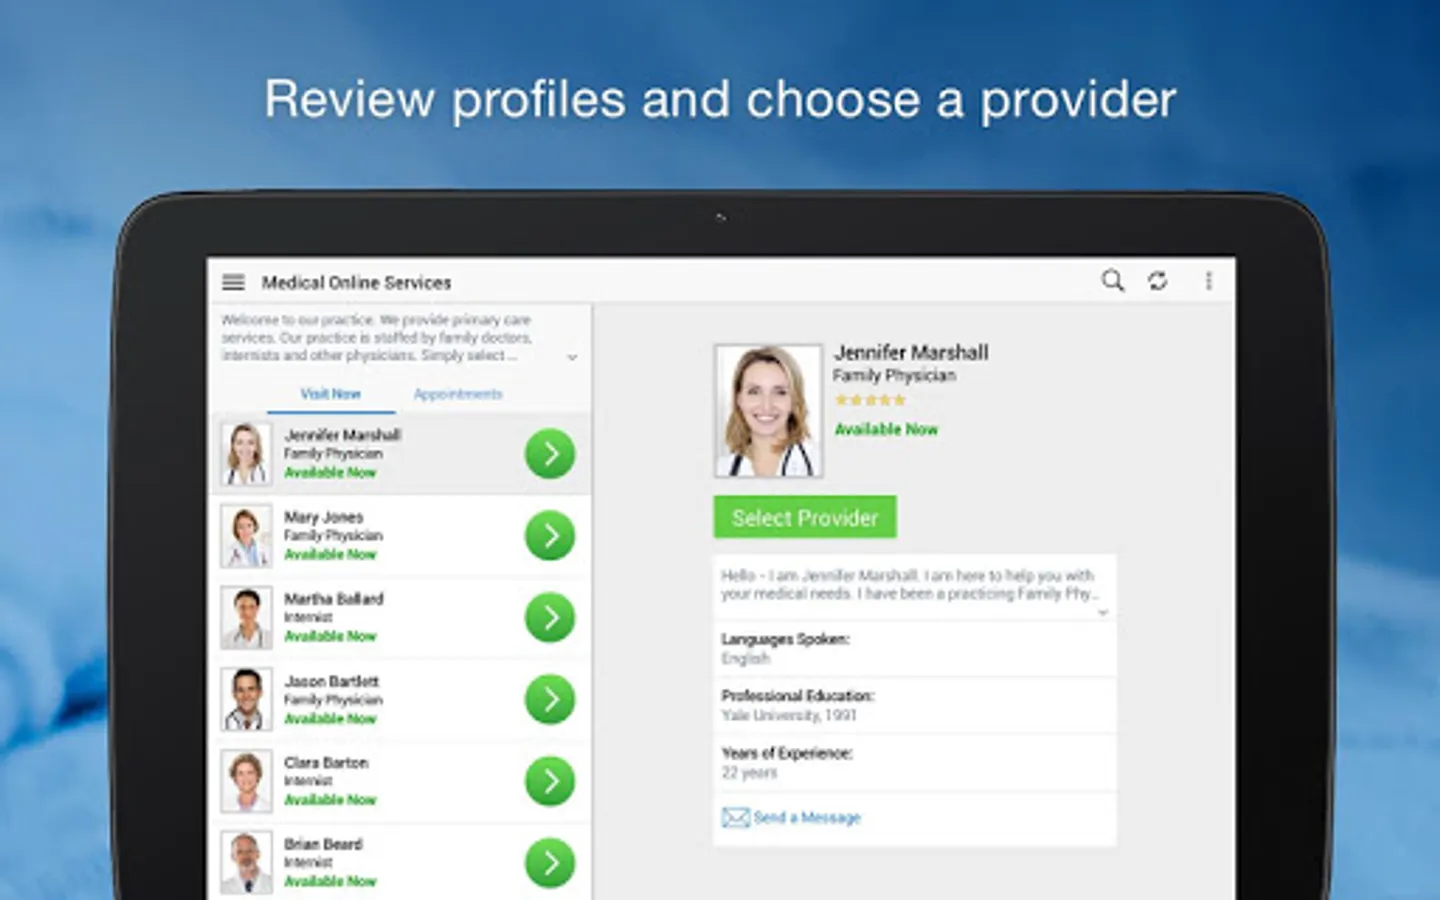Expand Jennifer Marshall's bio text

(x=1103, y=612)
